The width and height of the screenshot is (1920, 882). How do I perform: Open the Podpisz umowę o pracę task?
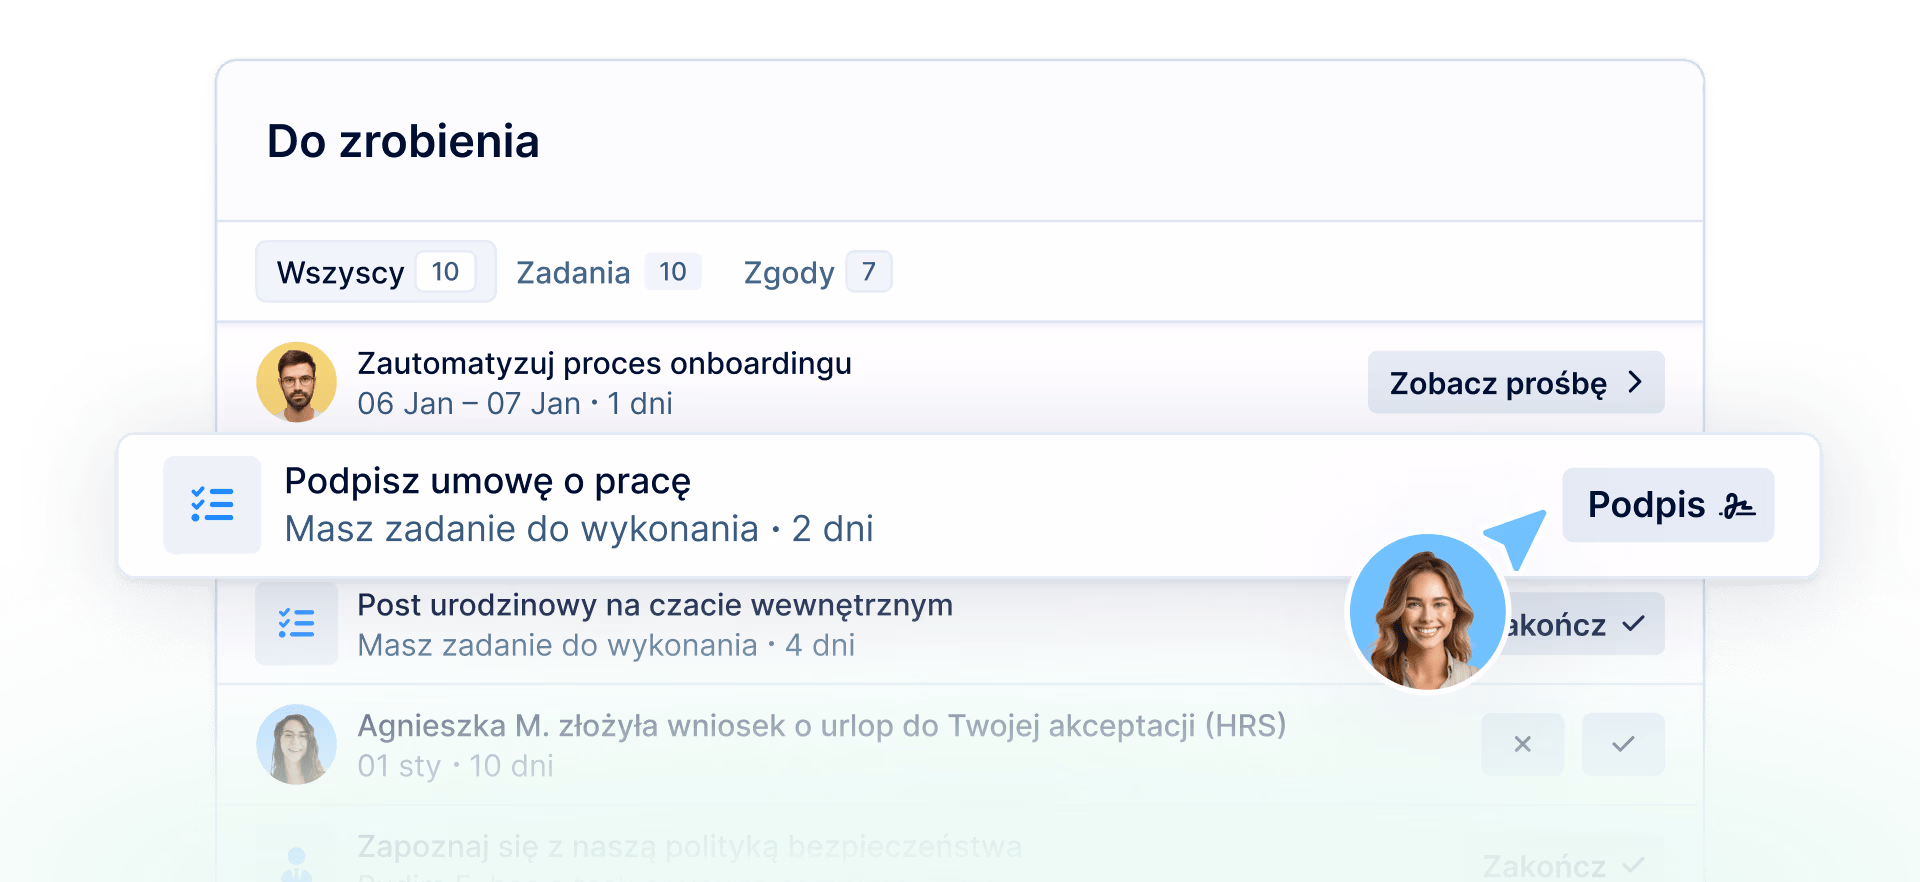tap(487, 482)
